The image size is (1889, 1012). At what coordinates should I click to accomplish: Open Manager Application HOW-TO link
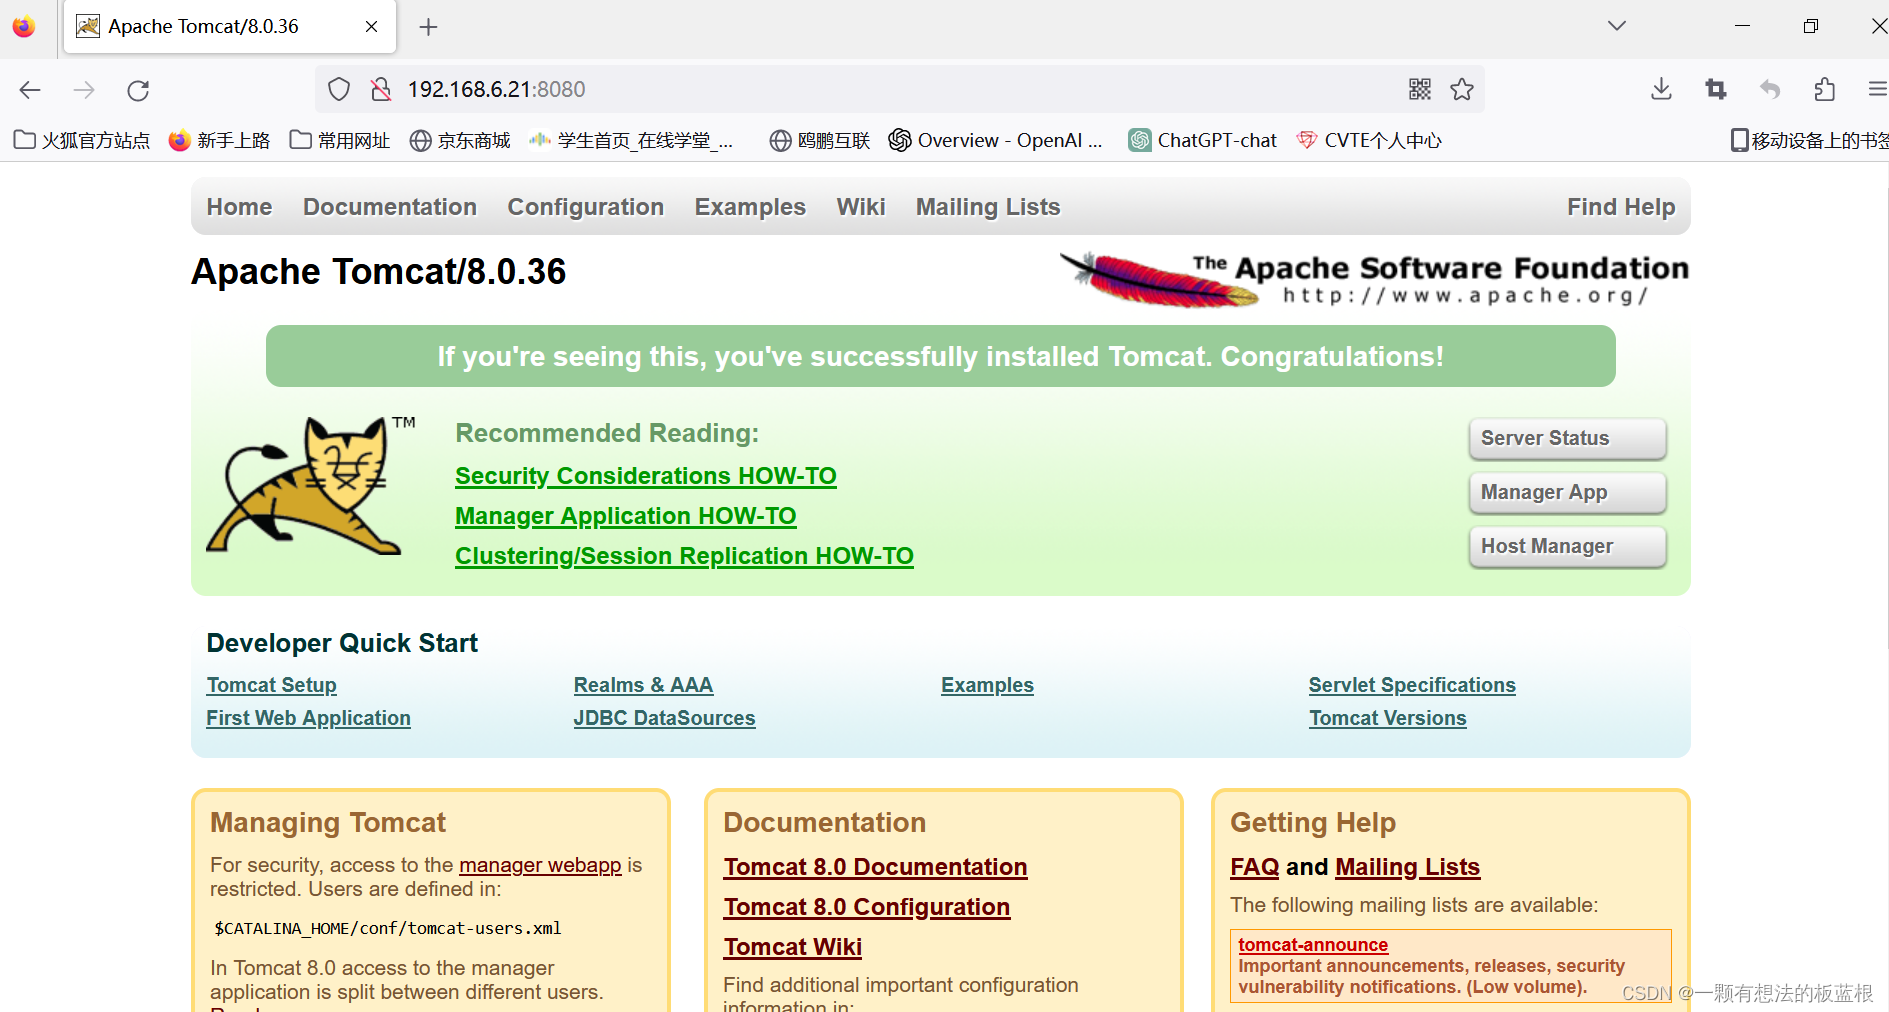626,516
